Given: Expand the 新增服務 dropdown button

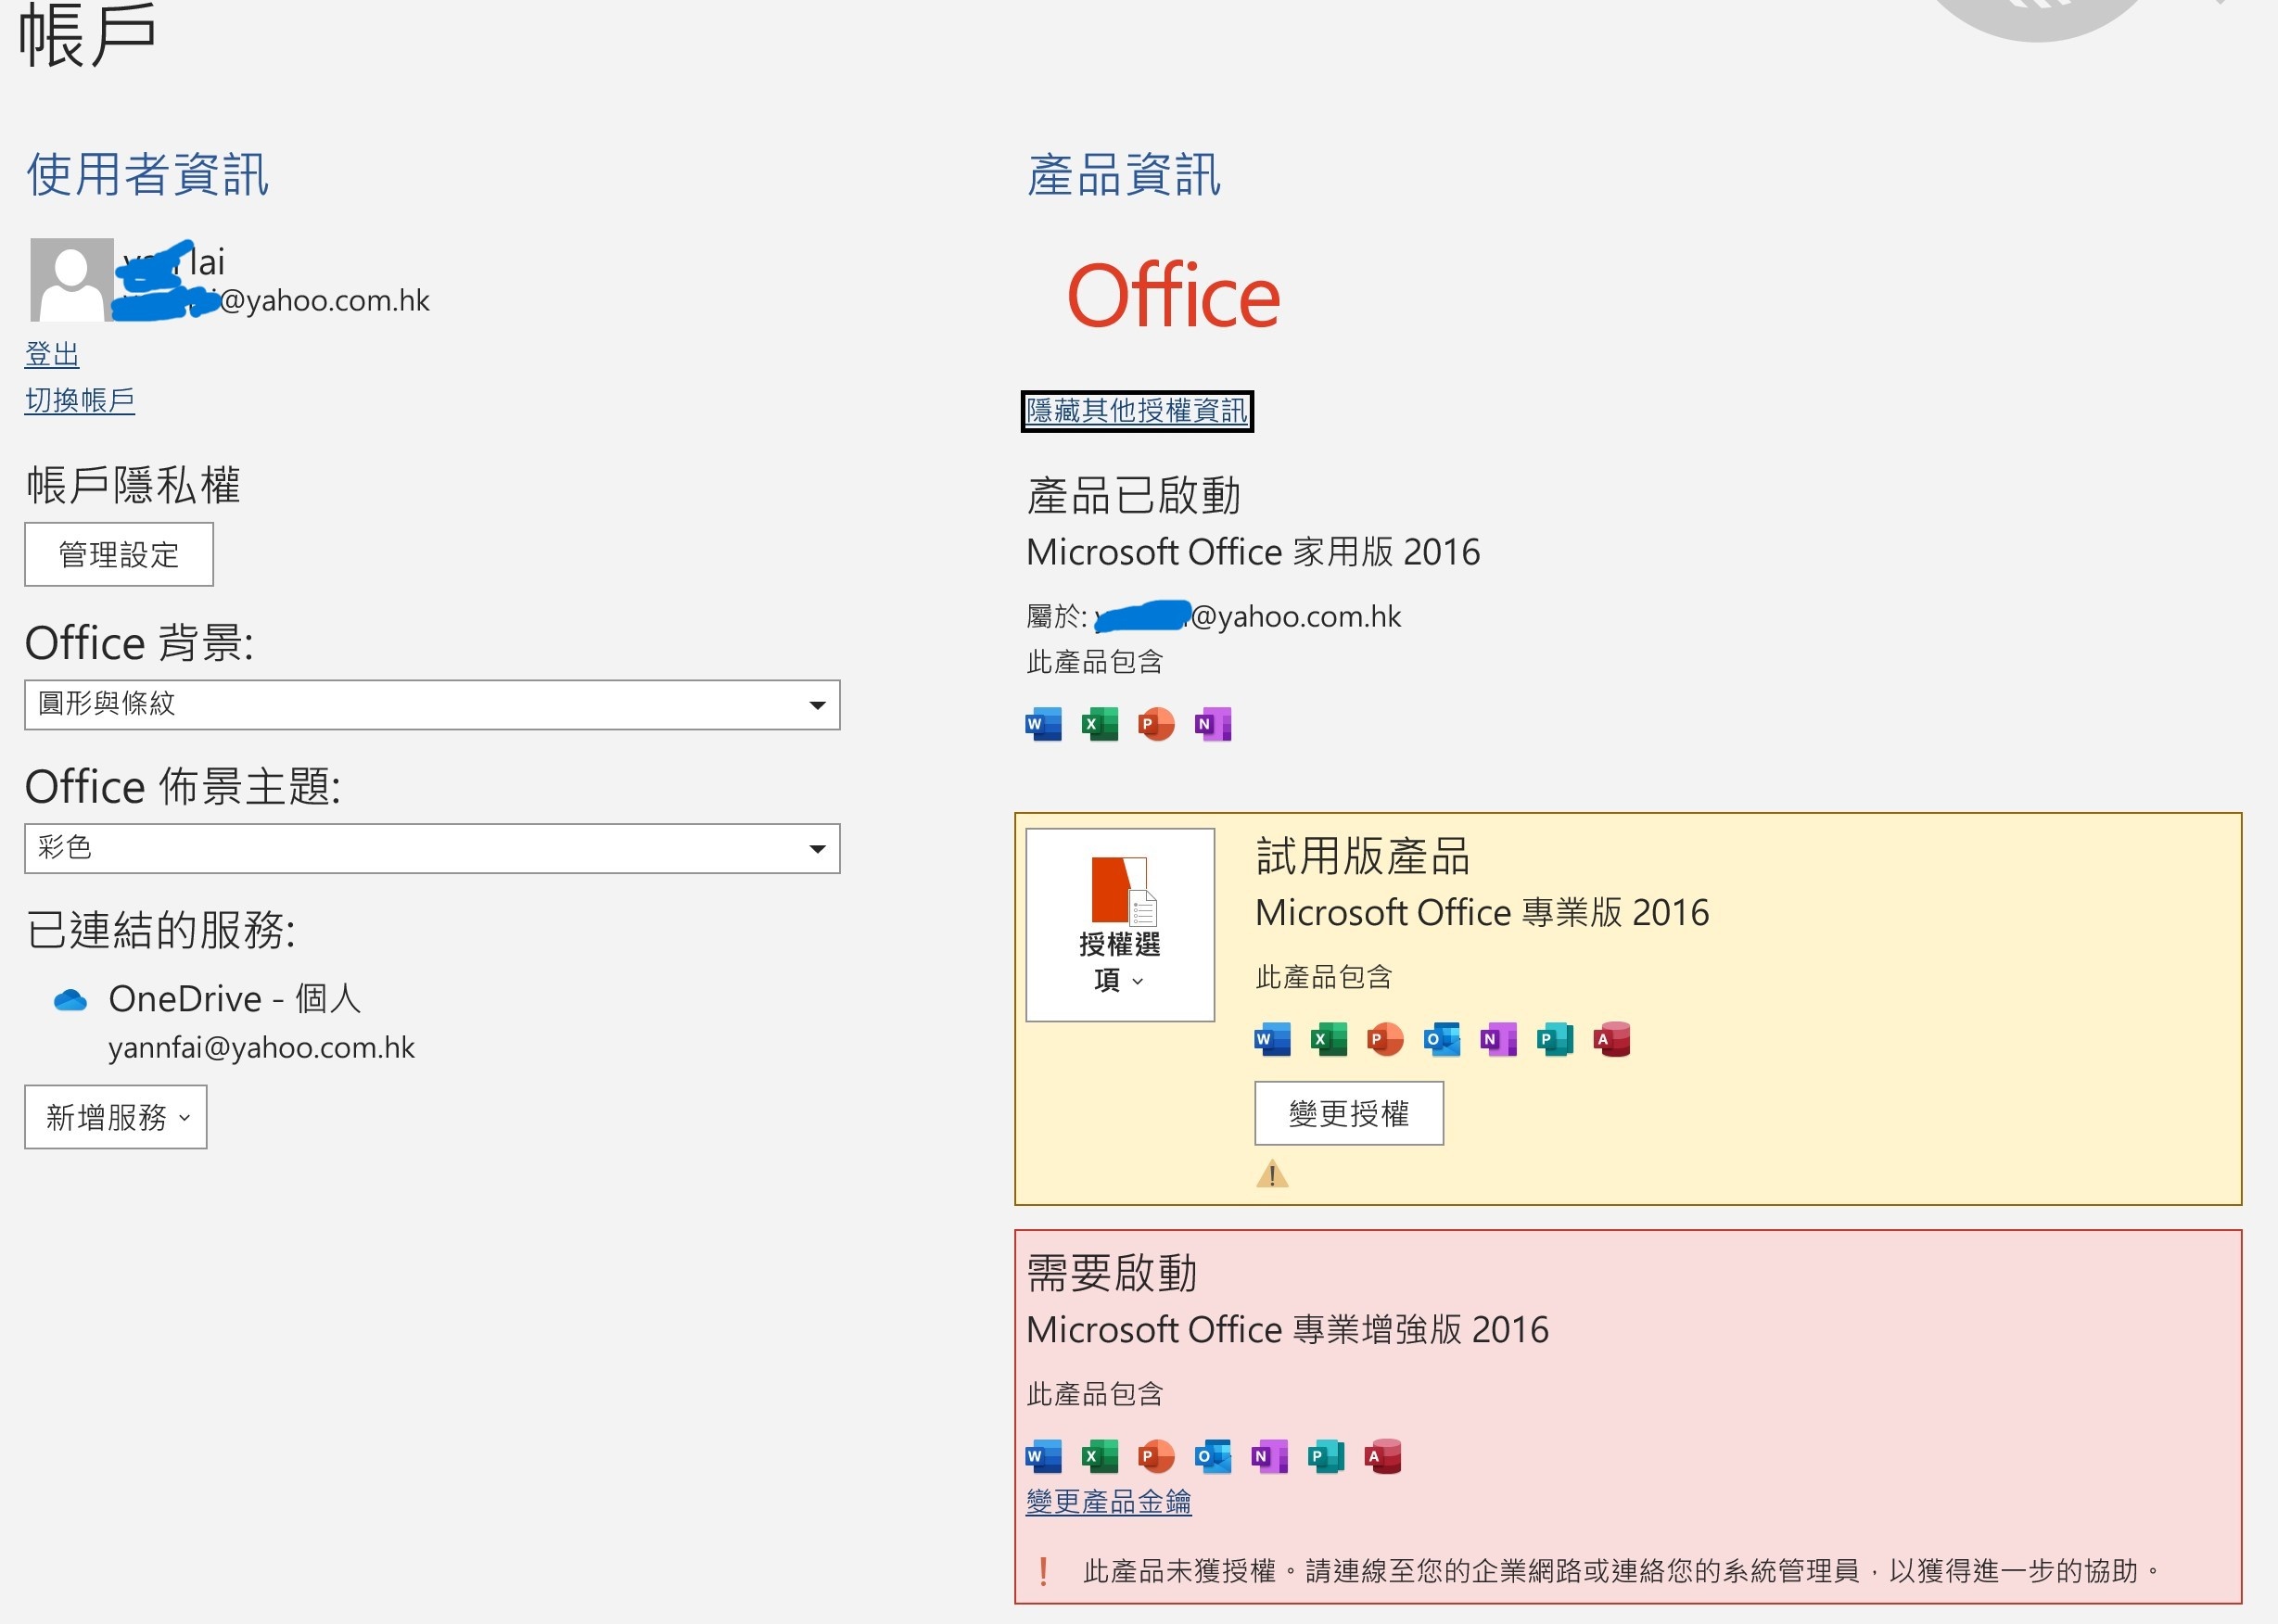Looking at the screenshot, I should coord(116,1117).
